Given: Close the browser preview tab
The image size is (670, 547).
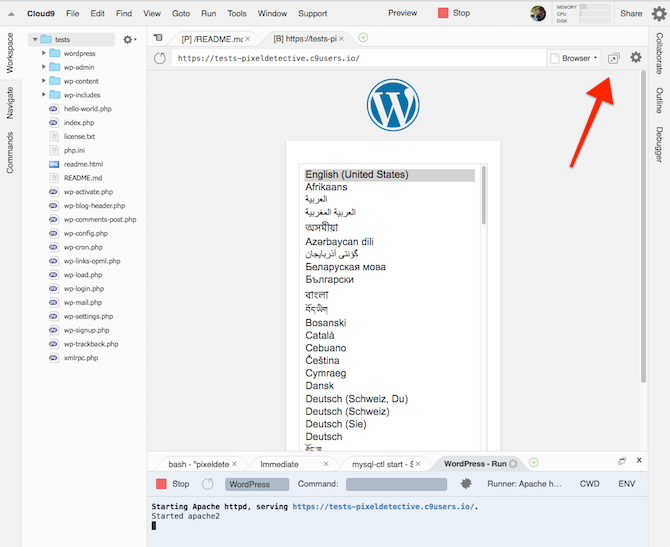Looking at the screenshot, I should coord(341,38).
